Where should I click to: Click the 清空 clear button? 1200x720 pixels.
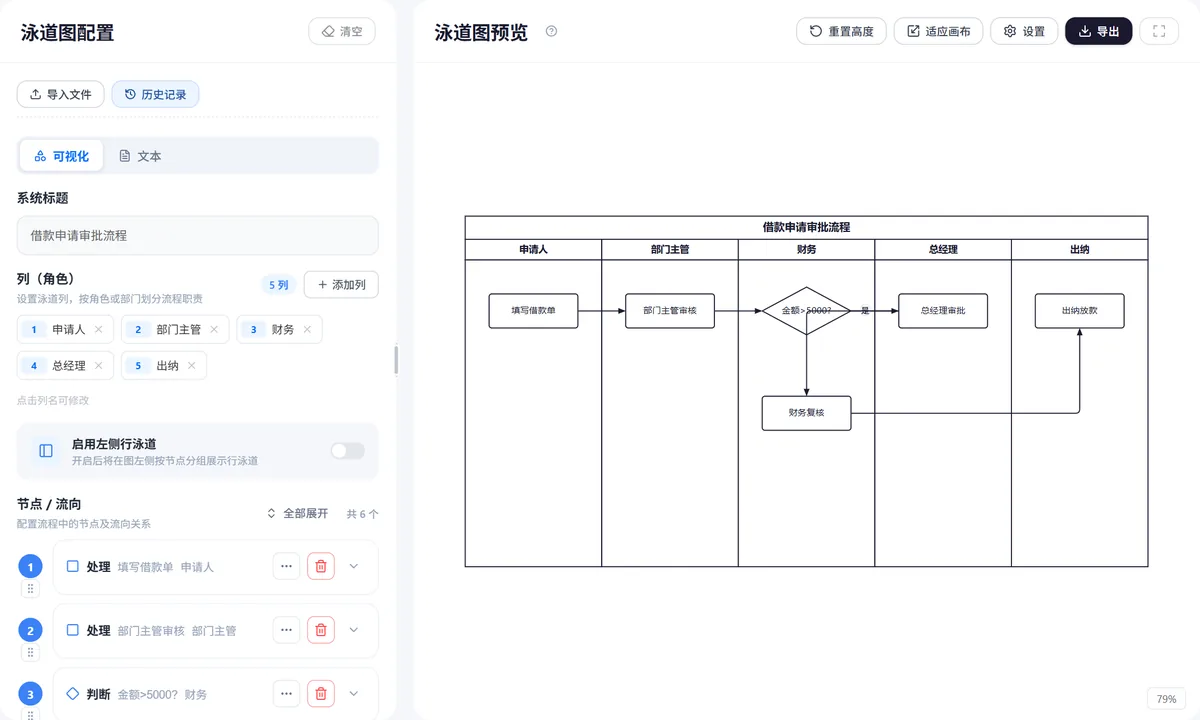click(x=342, y=31)
